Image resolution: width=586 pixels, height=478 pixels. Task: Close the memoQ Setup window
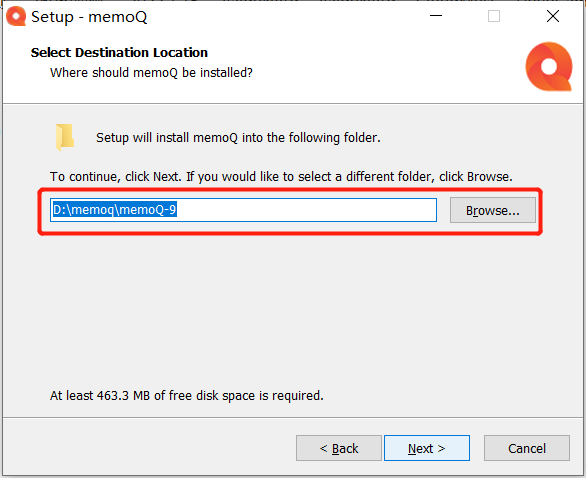(553, 16)
